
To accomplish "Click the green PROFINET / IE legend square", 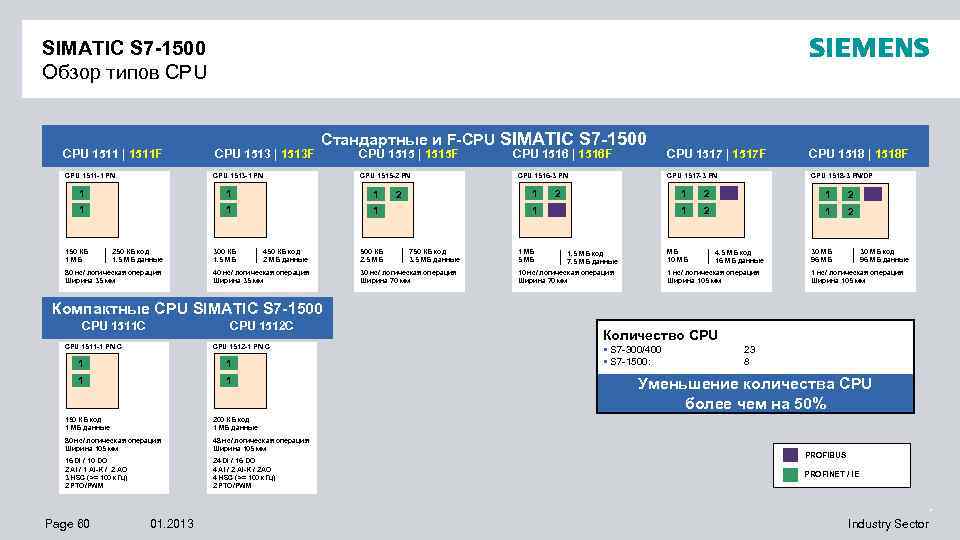I will [x=790, y=474].
